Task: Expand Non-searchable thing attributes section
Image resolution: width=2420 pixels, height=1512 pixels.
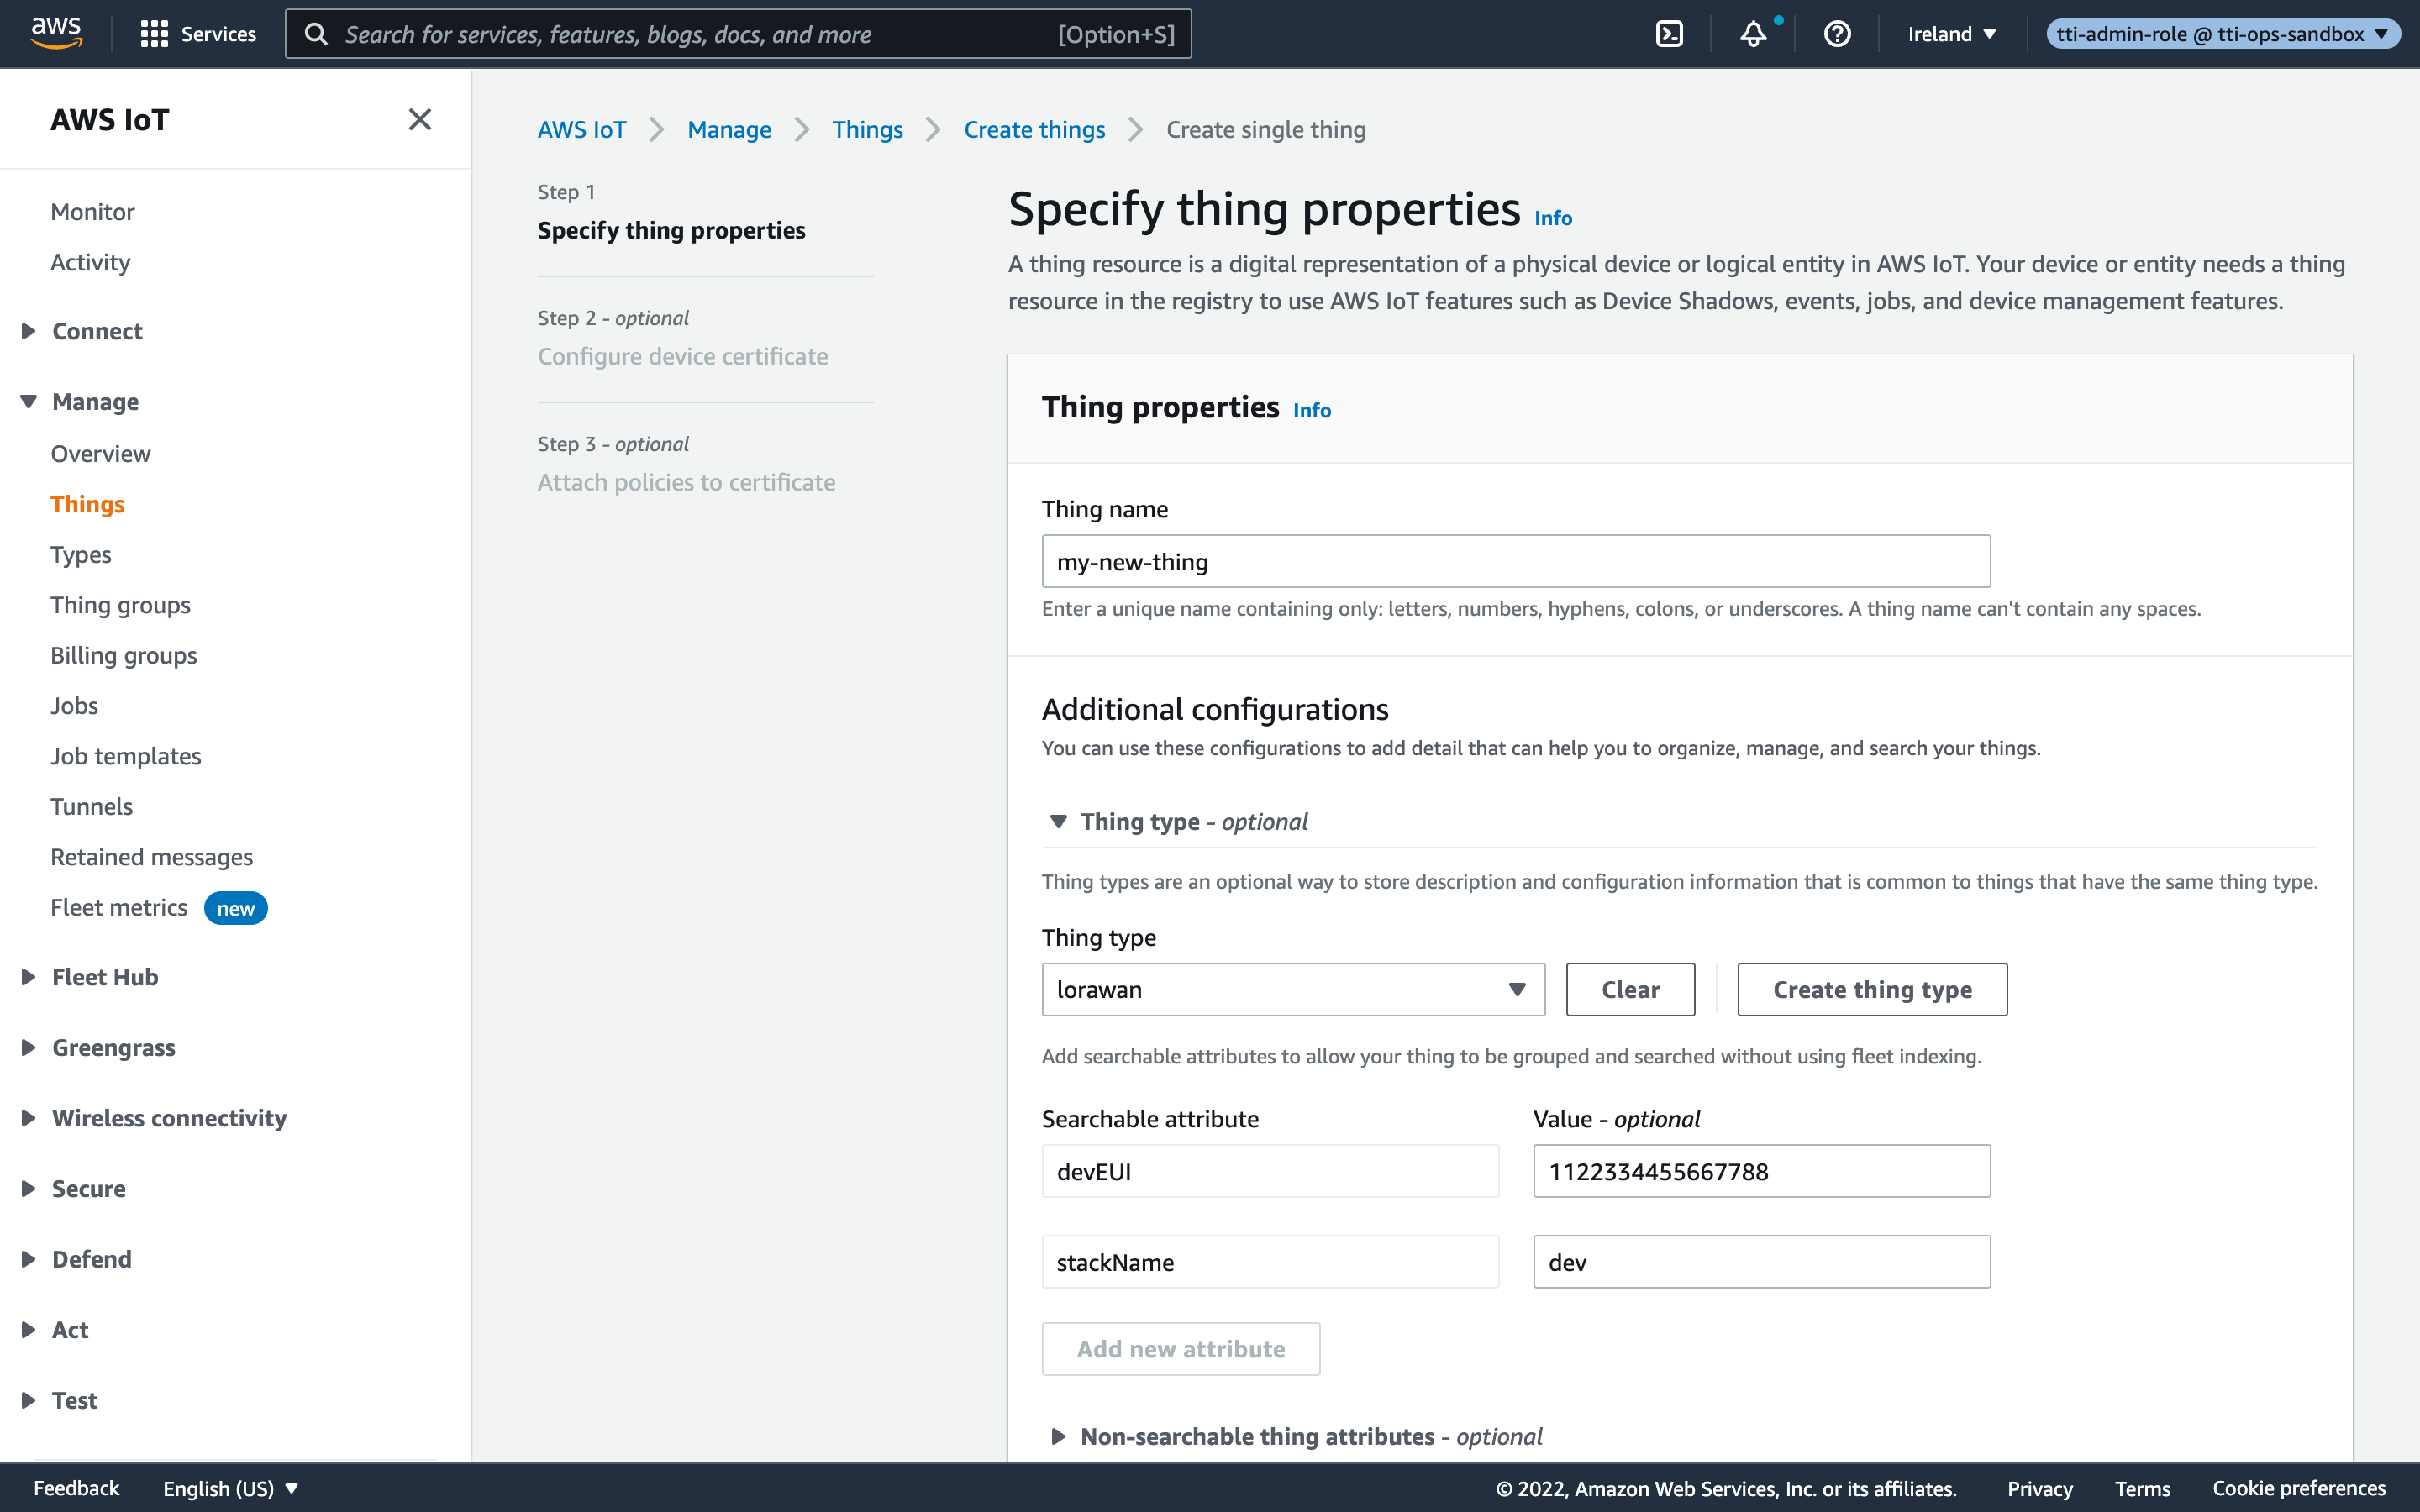Action: click(1058, 1436)
